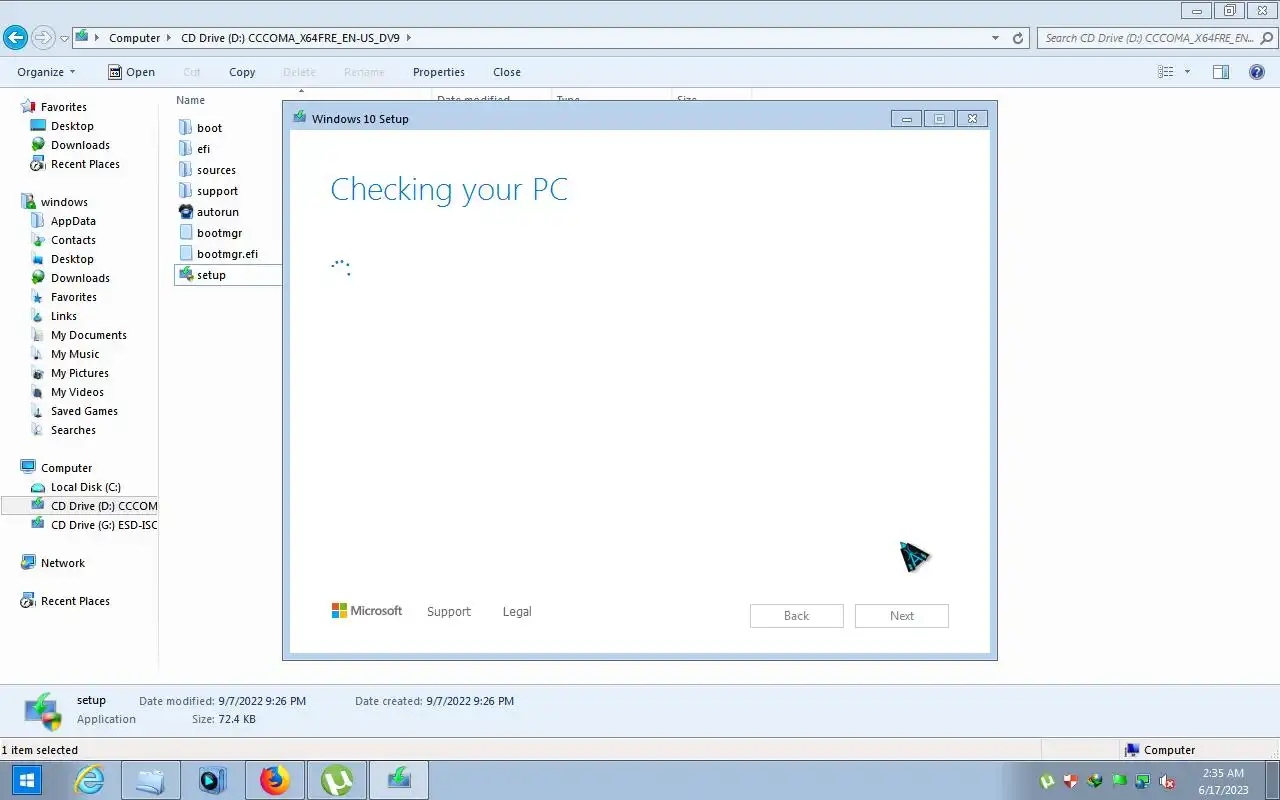Click the red shield tray icon
This screenshot has height=800, width=1280.
point(1071,781)
